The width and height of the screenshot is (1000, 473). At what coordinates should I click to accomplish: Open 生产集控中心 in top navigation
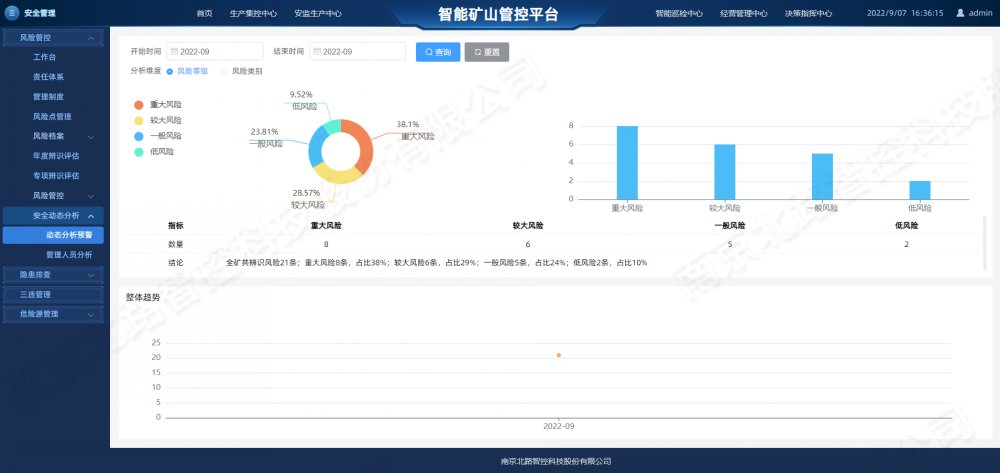tap(253, 14)
